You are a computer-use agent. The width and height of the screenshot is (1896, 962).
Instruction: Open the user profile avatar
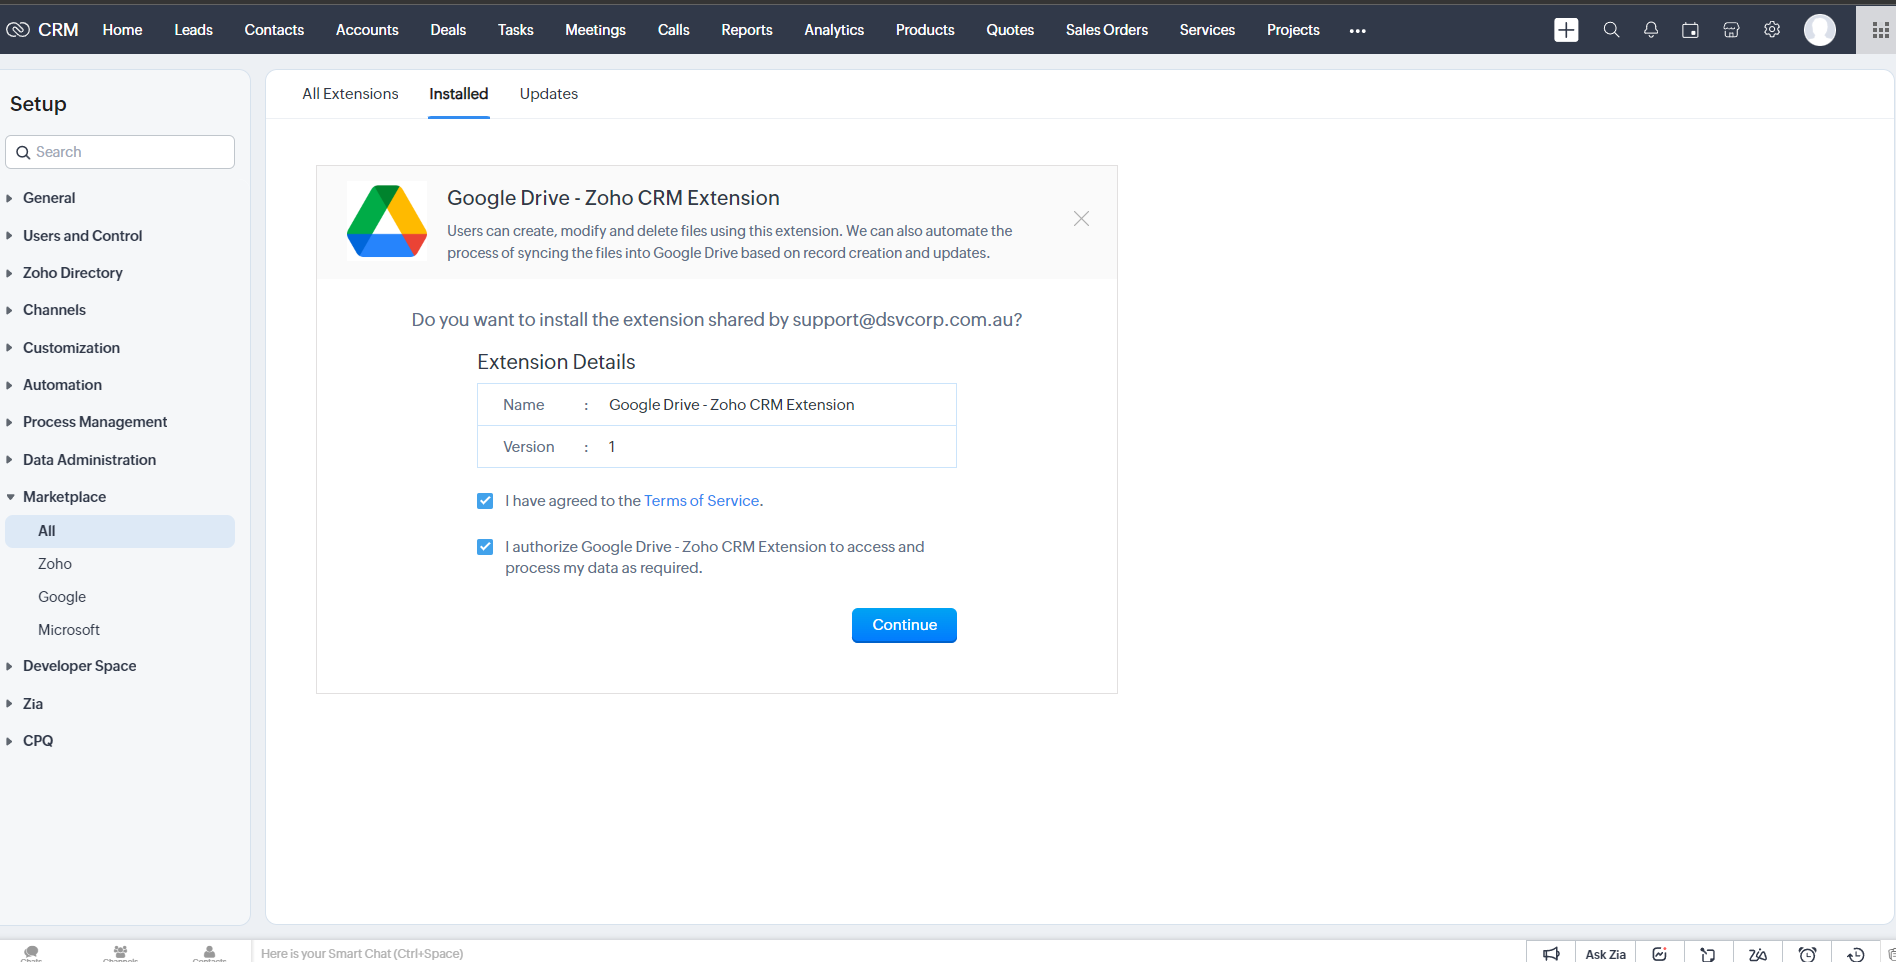point(1819,30)
